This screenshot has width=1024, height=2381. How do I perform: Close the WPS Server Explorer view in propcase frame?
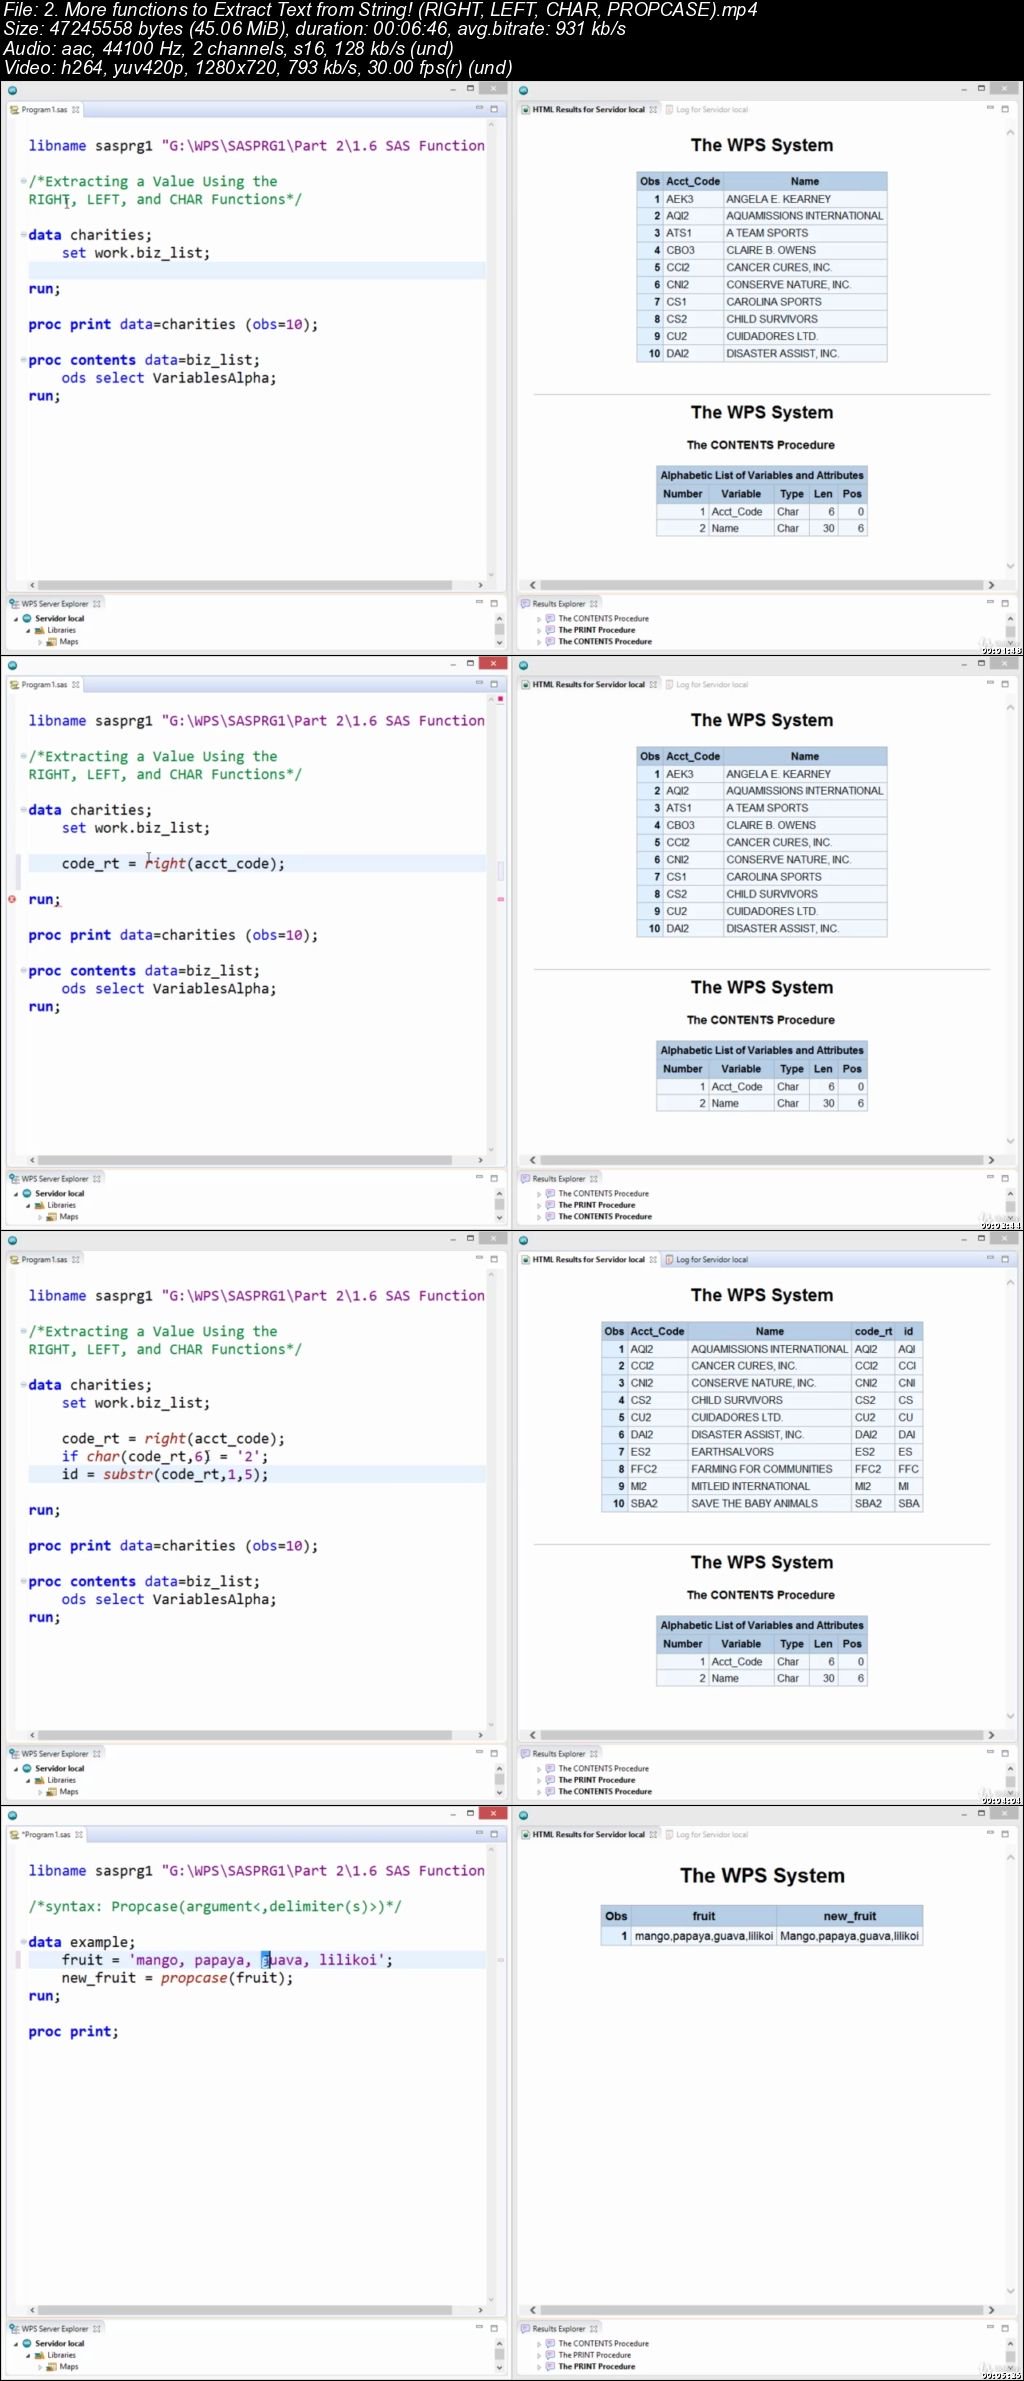click(97, 2328)
